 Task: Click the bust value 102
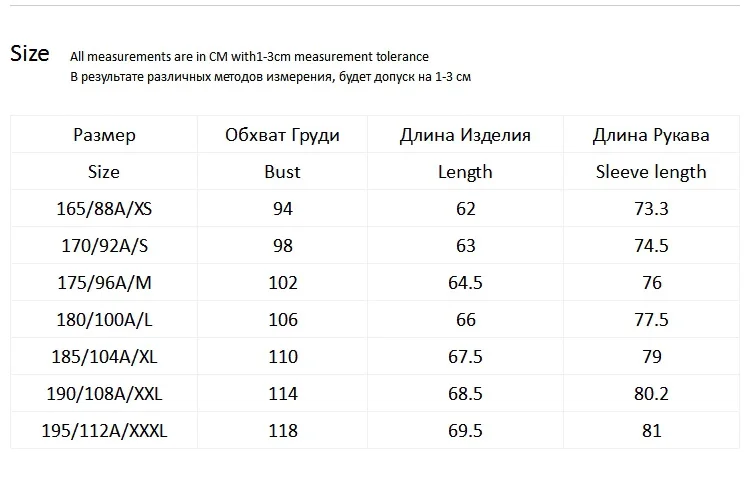(283, 283)
